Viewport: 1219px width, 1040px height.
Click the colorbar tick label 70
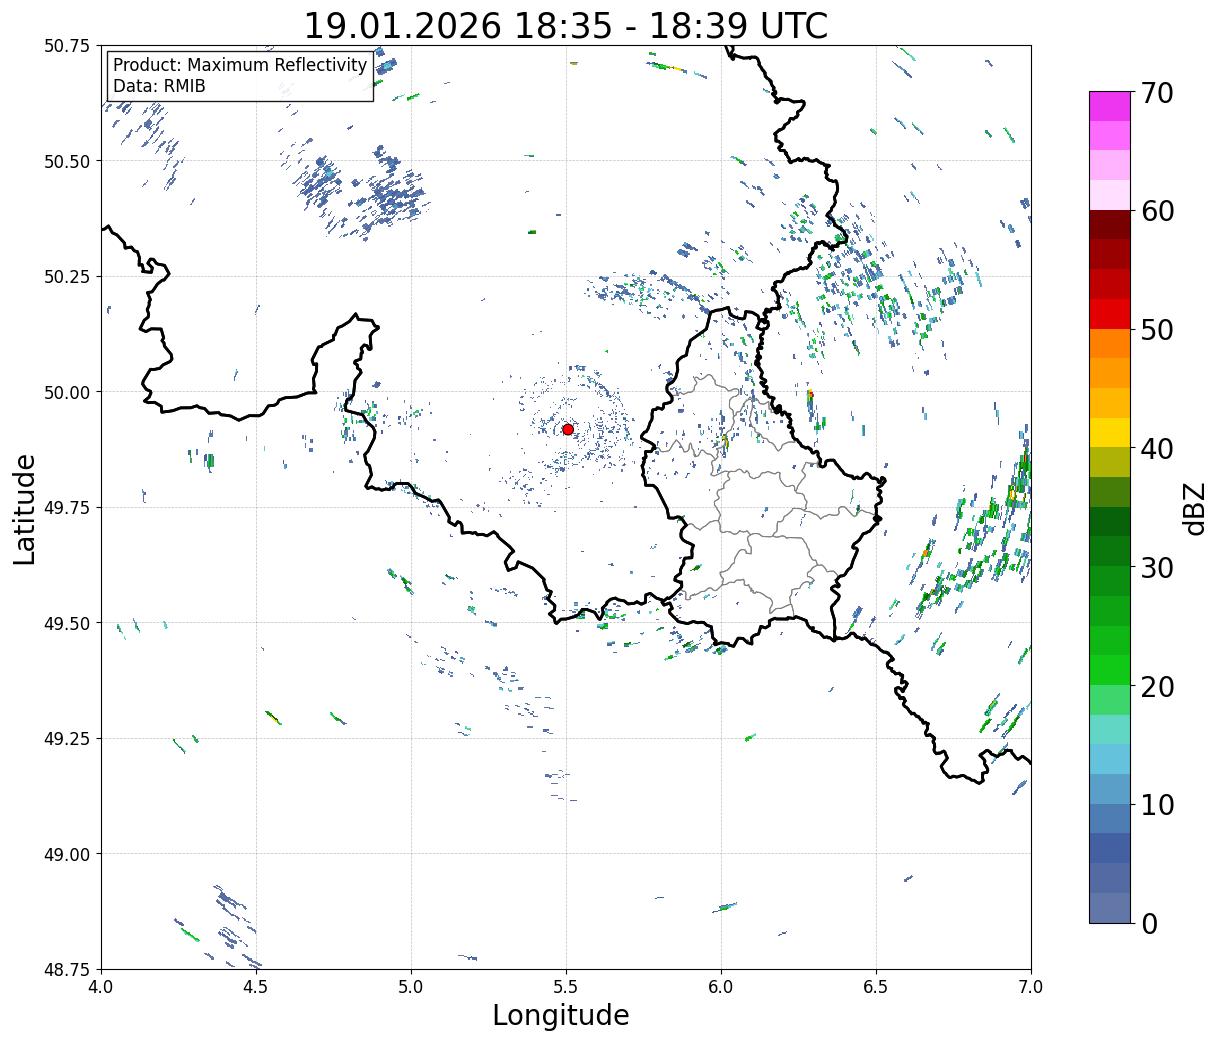point(1156,93)
